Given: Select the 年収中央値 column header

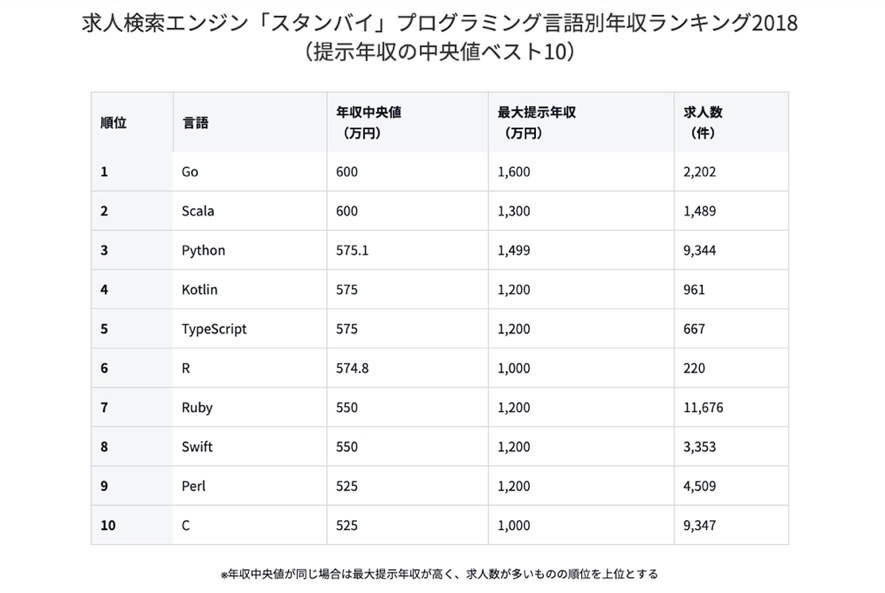Looking at the screenshot, I should tap(369, 122).
